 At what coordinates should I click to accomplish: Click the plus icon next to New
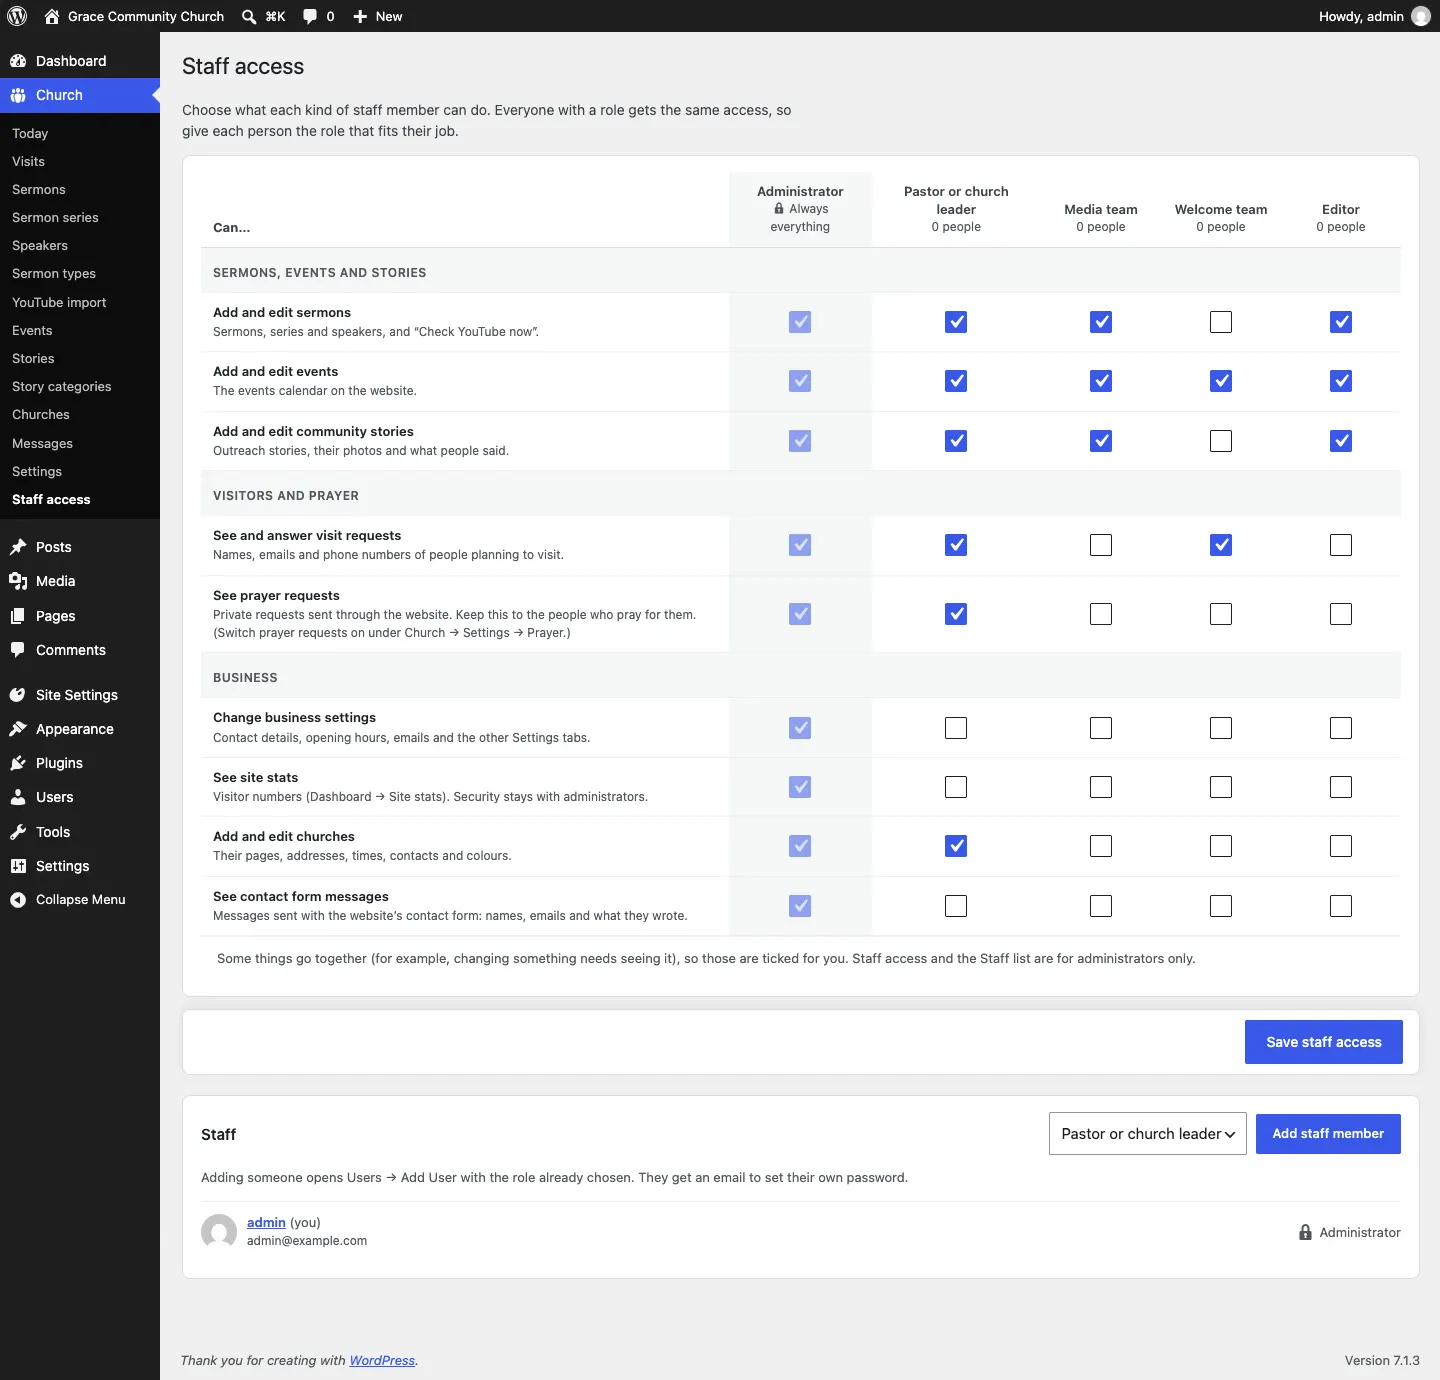360,16
